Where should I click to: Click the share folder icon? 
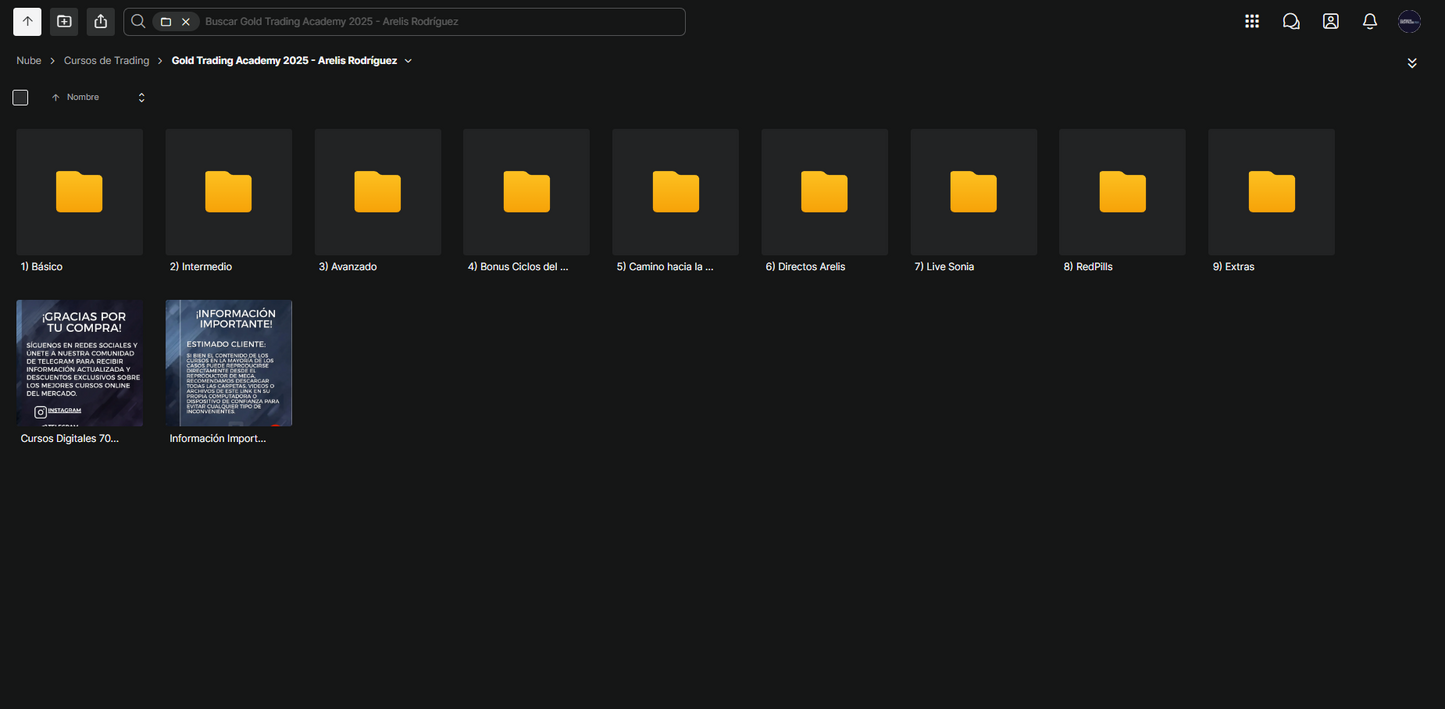coord(100,21)
